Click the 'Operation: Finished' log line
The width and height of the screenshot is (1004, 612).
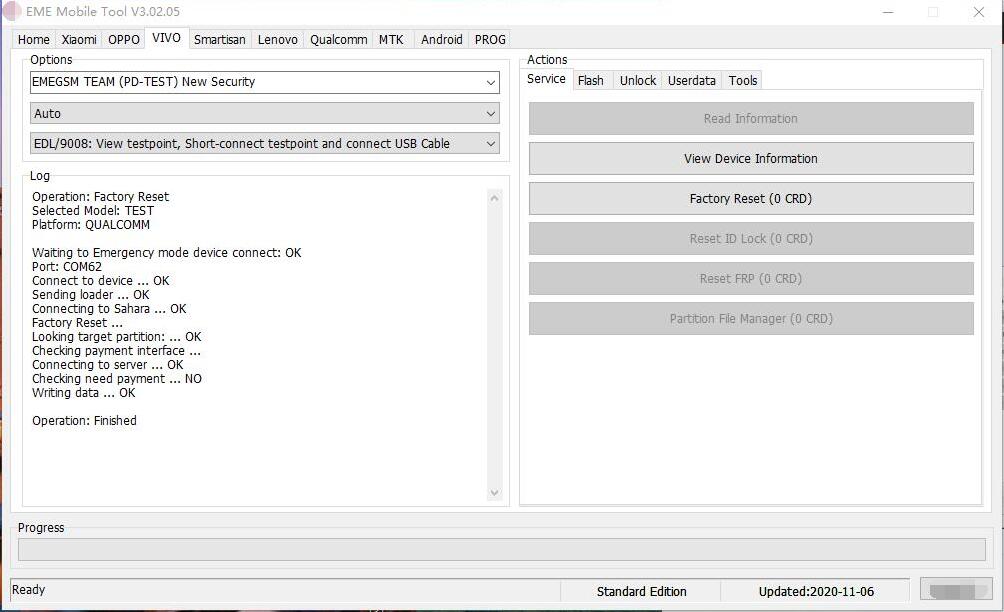[85, 421]
